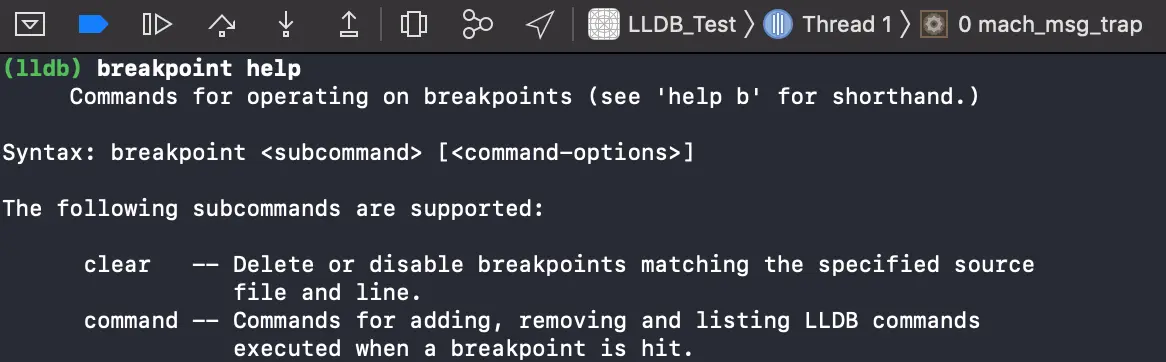Viewport: 1166px width, 362px height.
Task: Click the 'clear' subcommand in help output
Action: pyautogui.click(x=117, y=264)
